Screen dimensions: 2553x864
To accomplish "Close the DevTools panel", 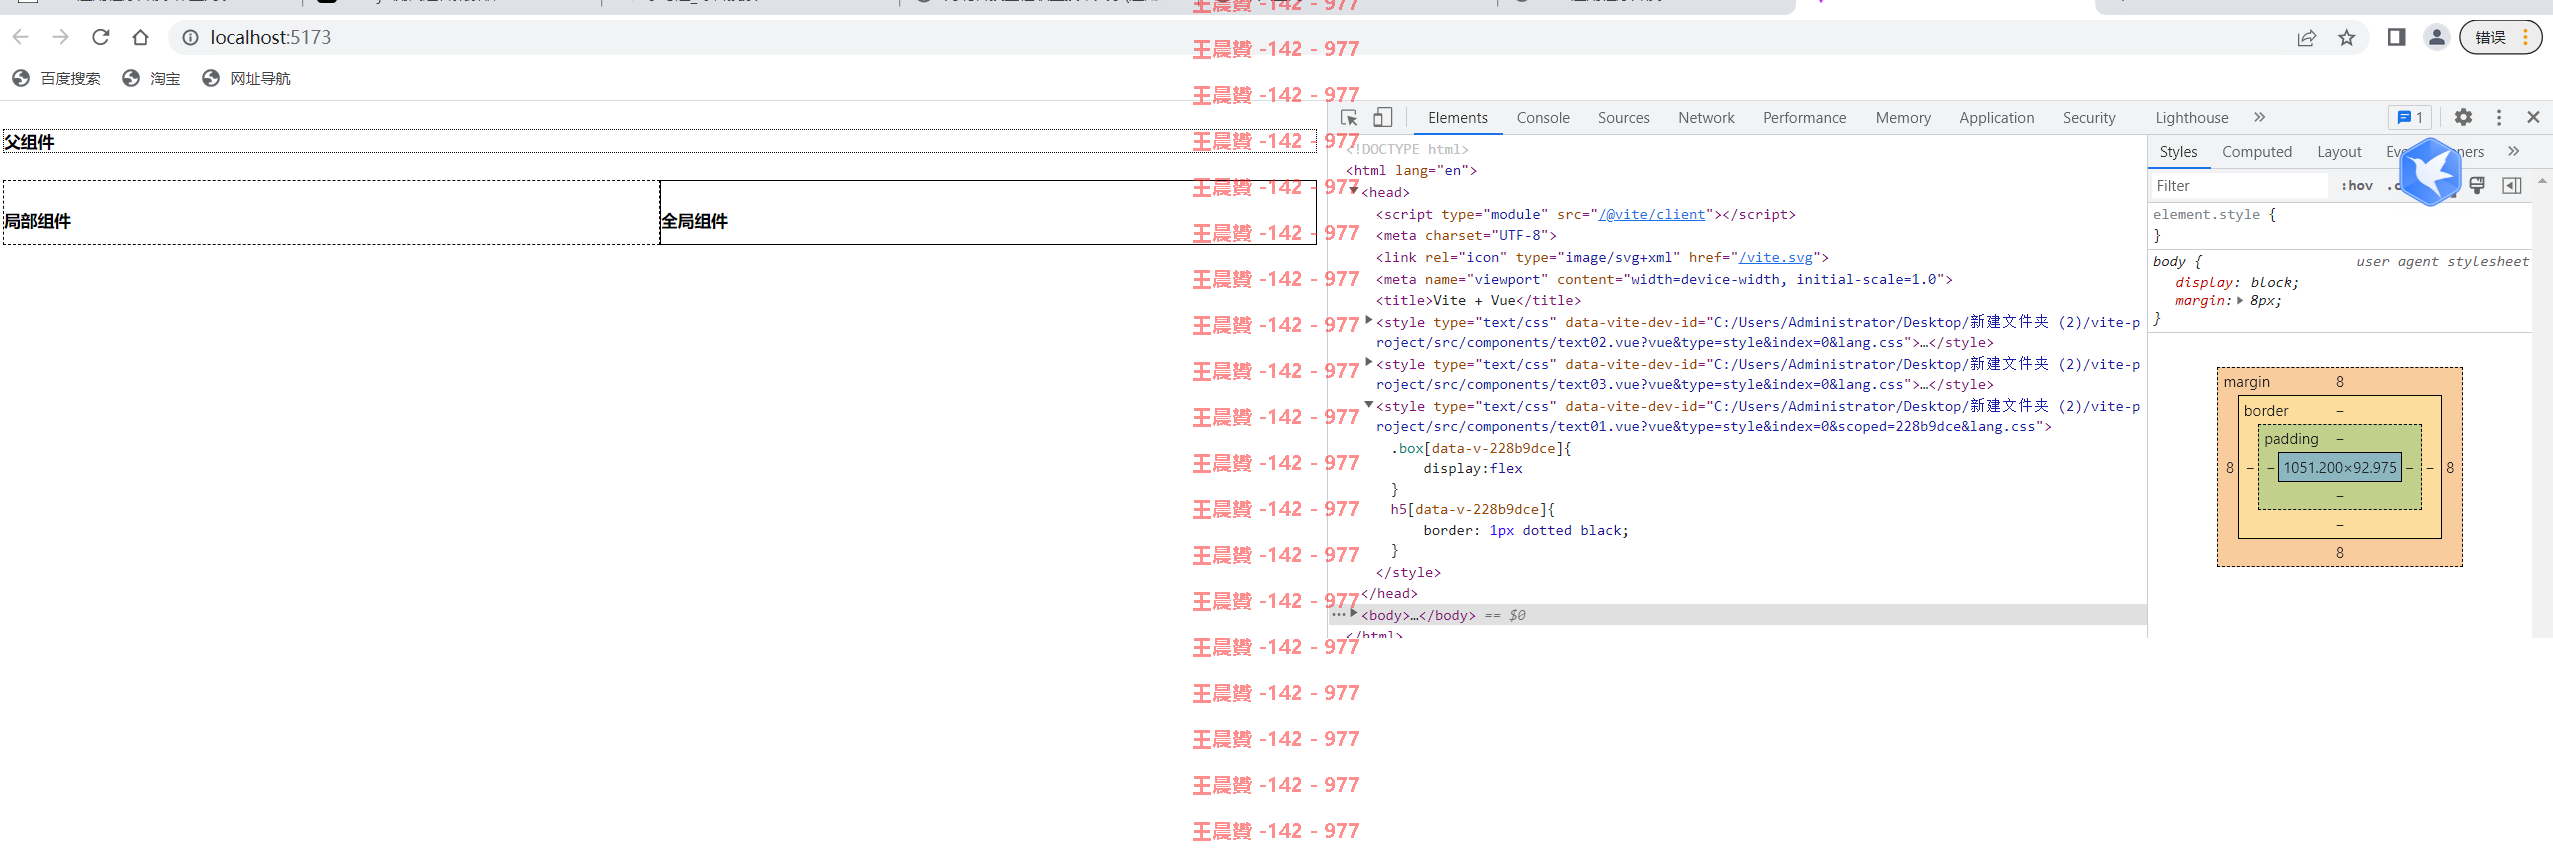I will click(2533, 117).
